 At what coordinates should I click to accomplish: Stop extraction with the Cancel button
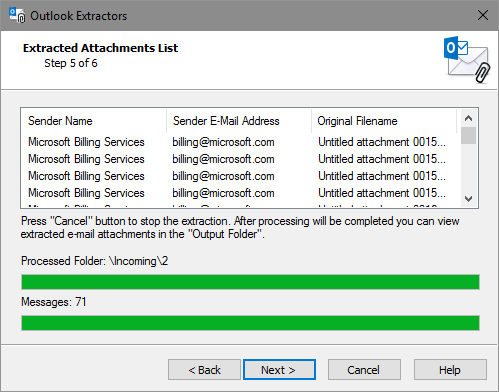[364, 370]
